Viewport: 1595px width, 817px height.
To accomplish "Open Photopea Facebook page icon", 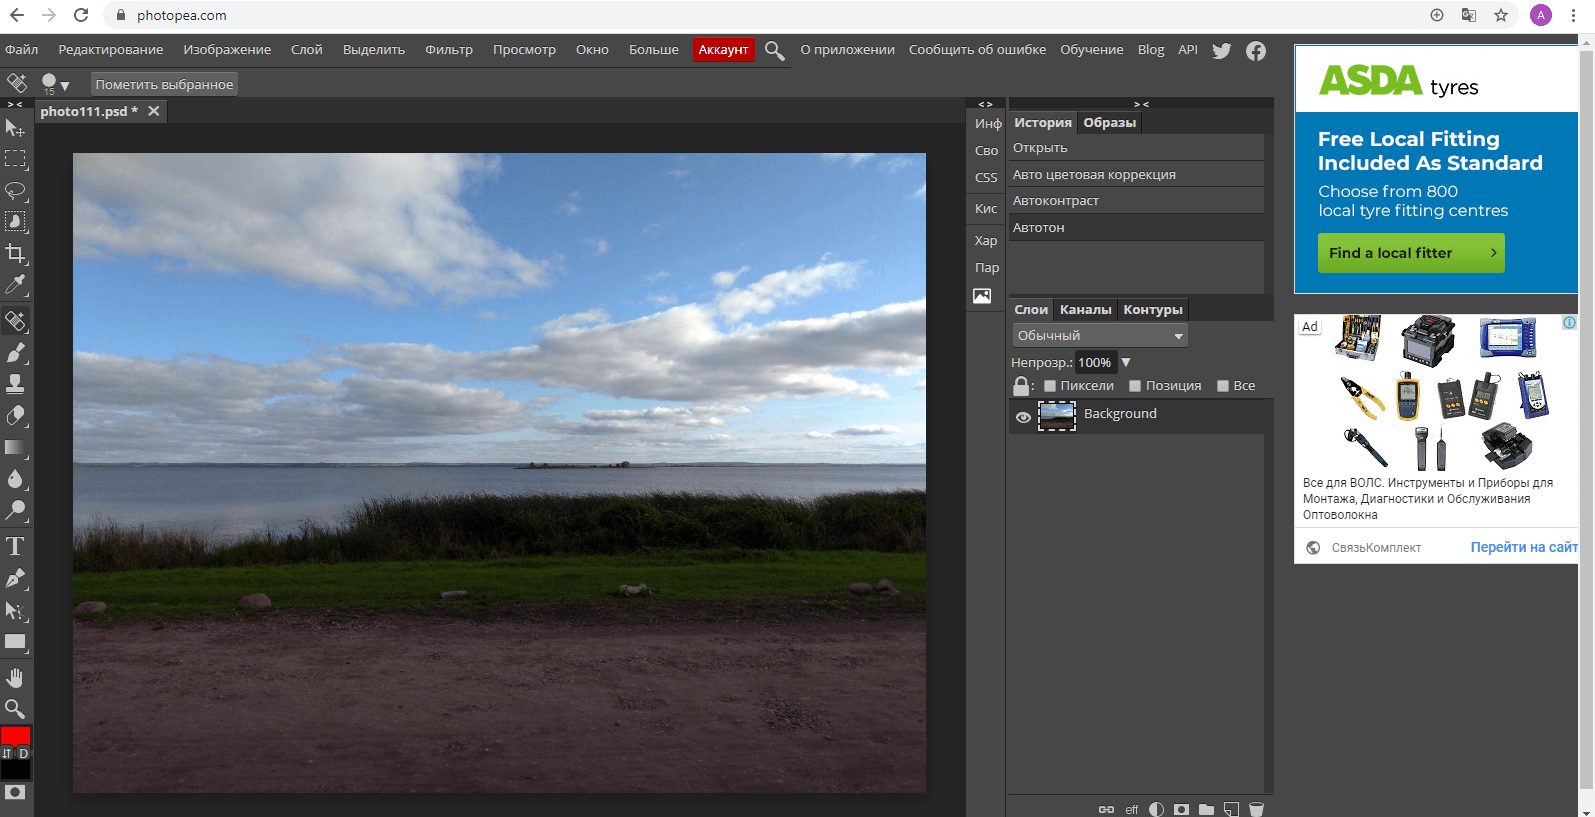I will click(x=1256, y=50).
